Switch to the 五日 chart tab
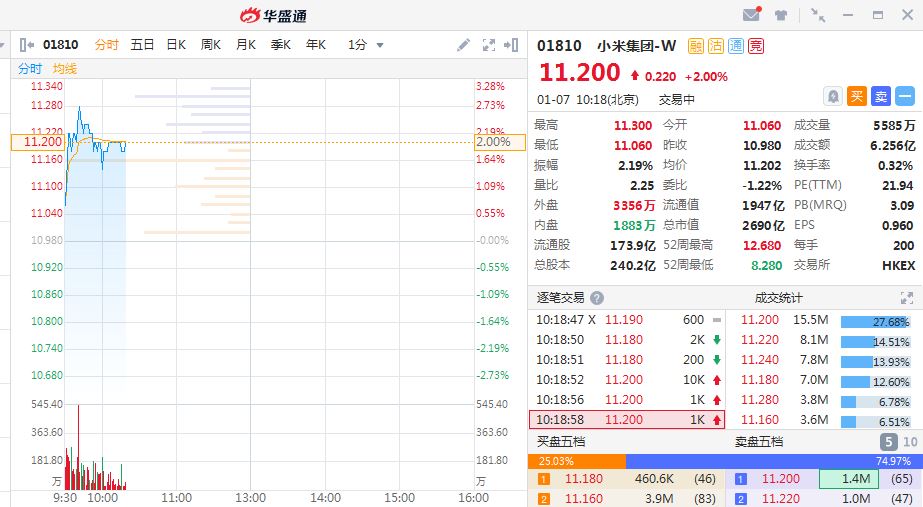This screenshot has height=507, width=923. click(142, 45)
